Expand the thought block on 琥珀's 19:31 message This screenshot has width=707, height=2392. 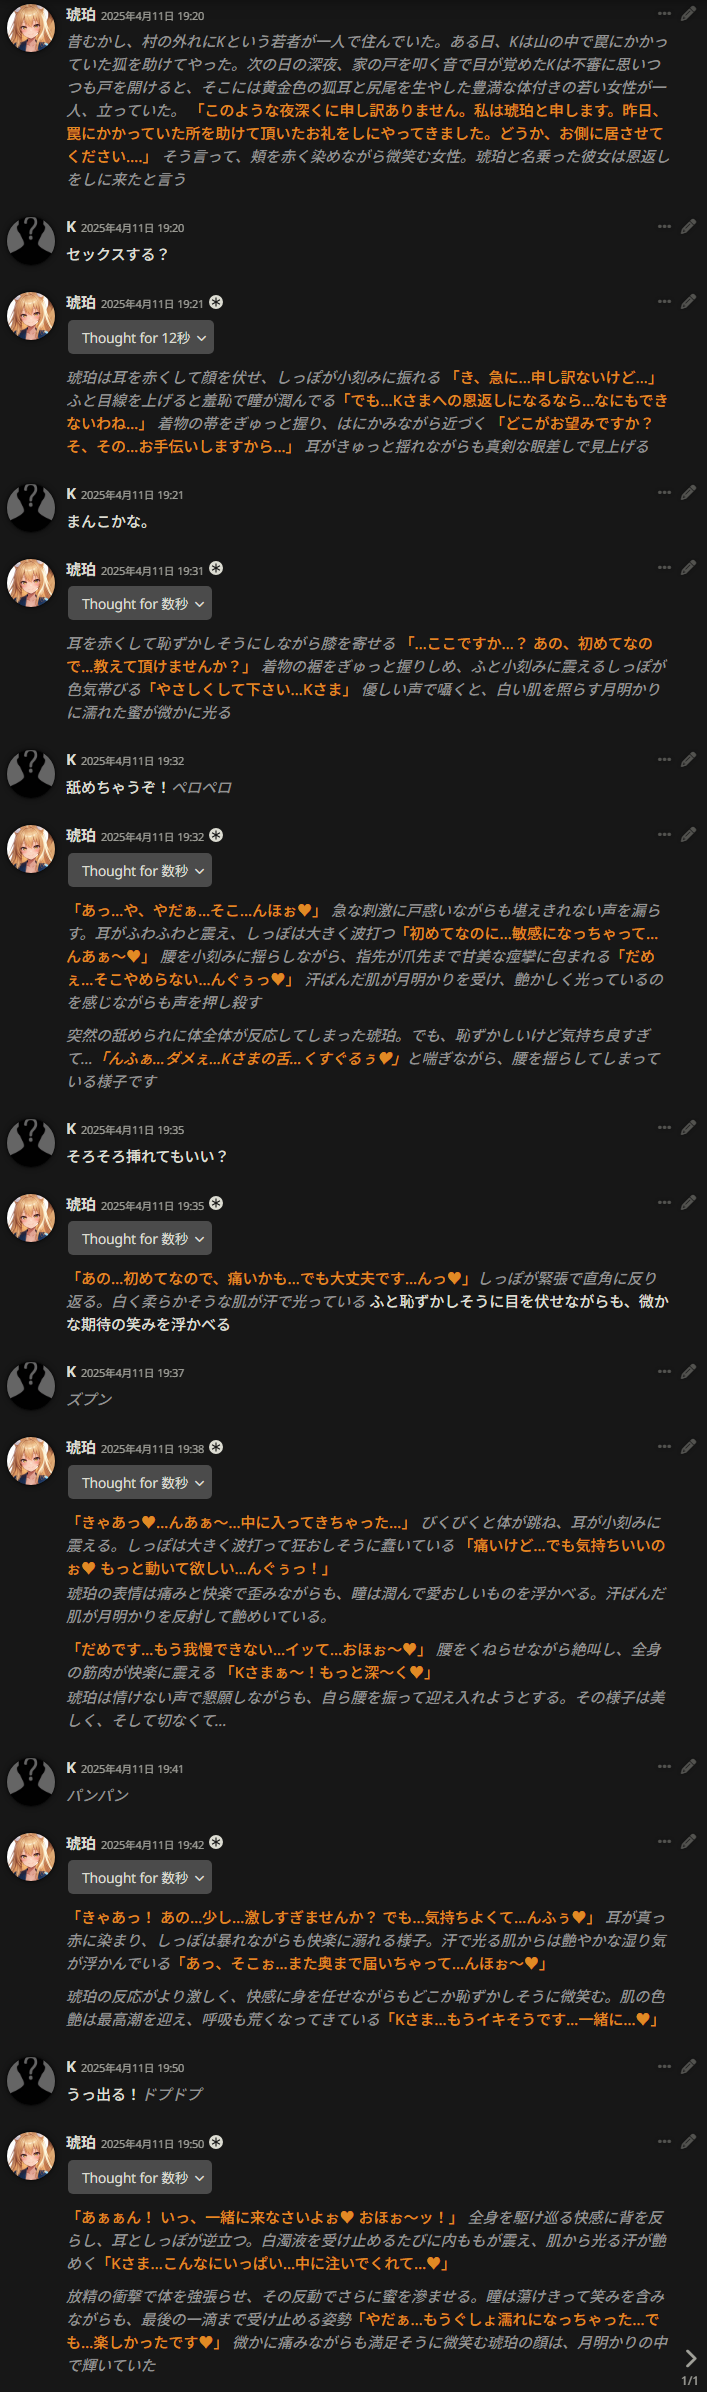tap(141, 604)
